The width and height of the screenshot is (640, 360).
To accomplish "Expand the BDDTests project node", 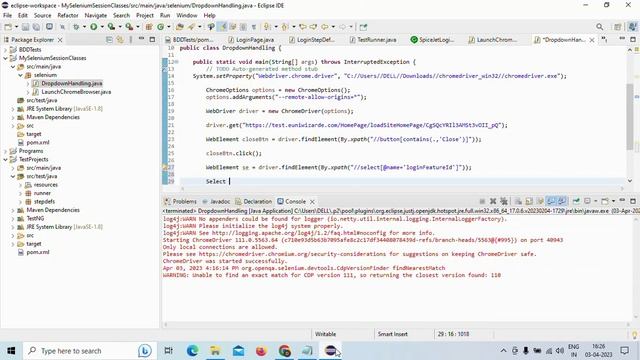I will [5, 50].
